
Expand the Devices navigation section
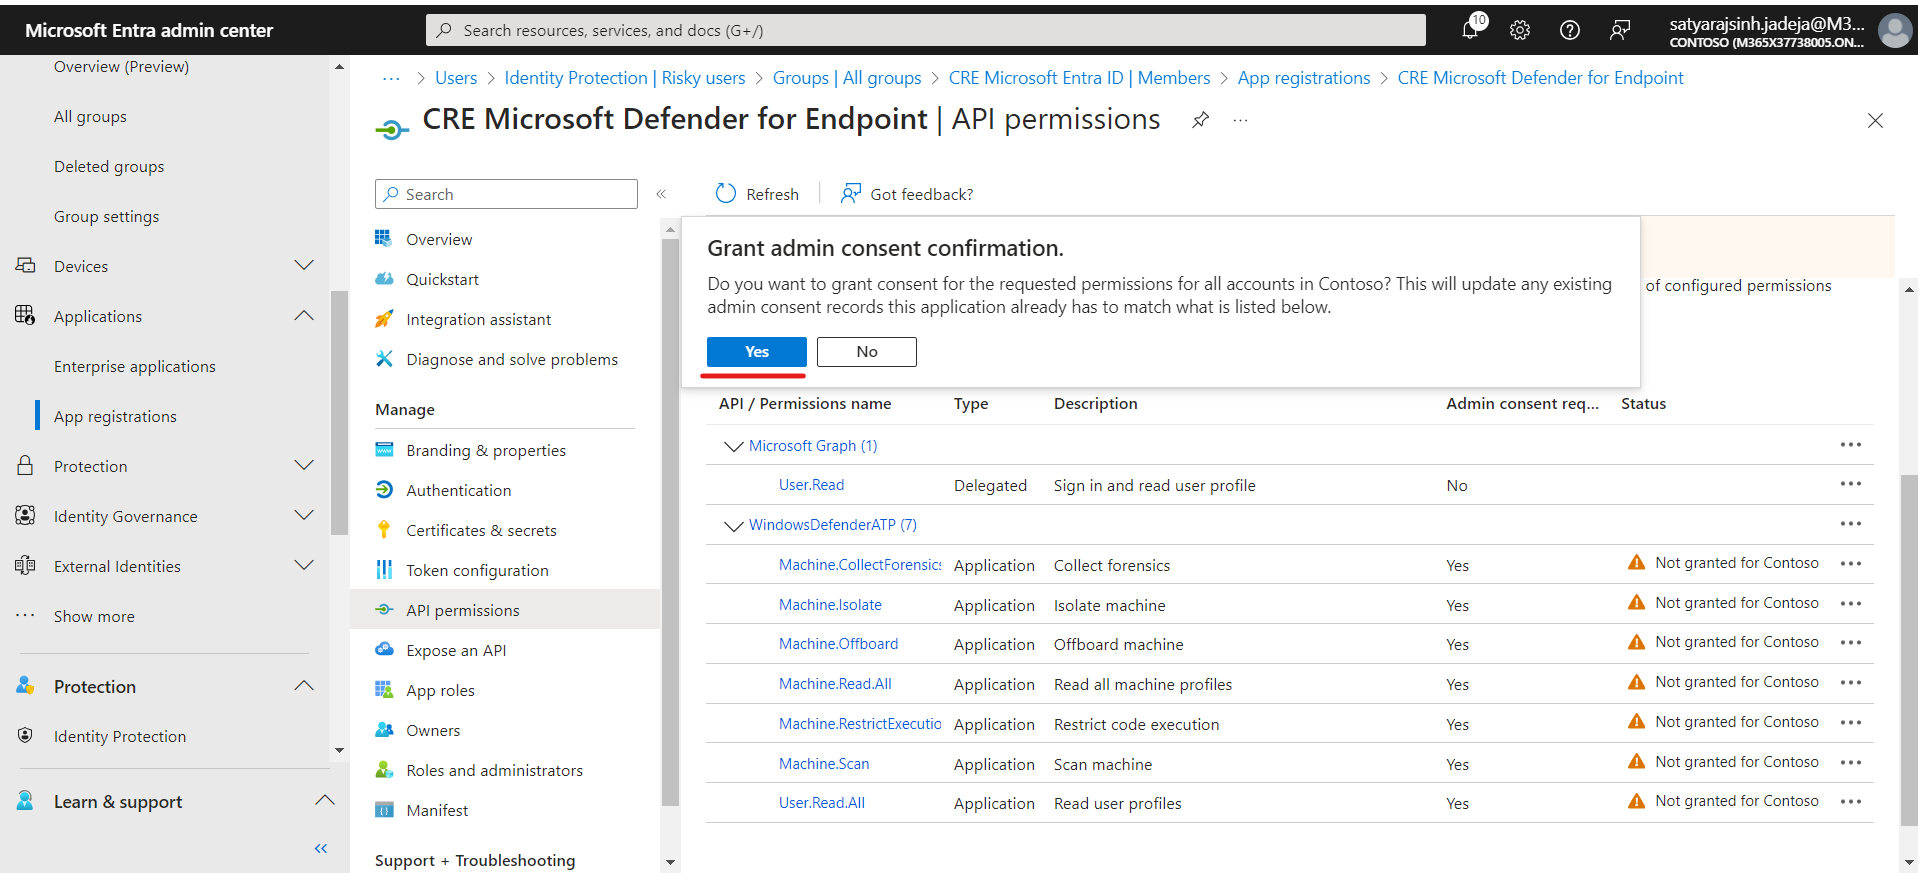[304, 265]
